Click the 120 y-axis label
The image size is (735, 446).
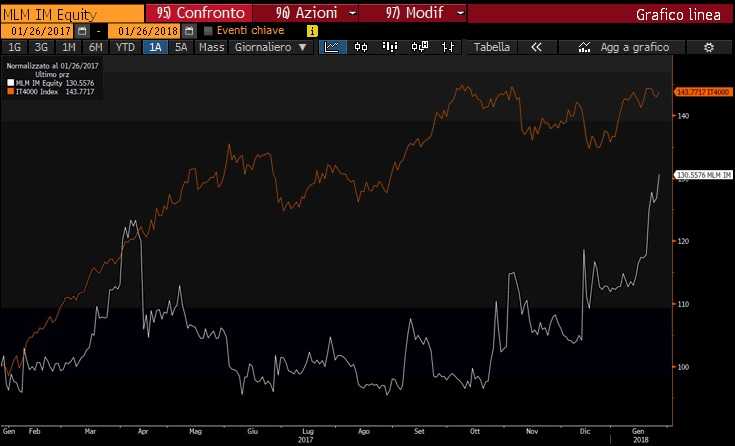(683, 241)
